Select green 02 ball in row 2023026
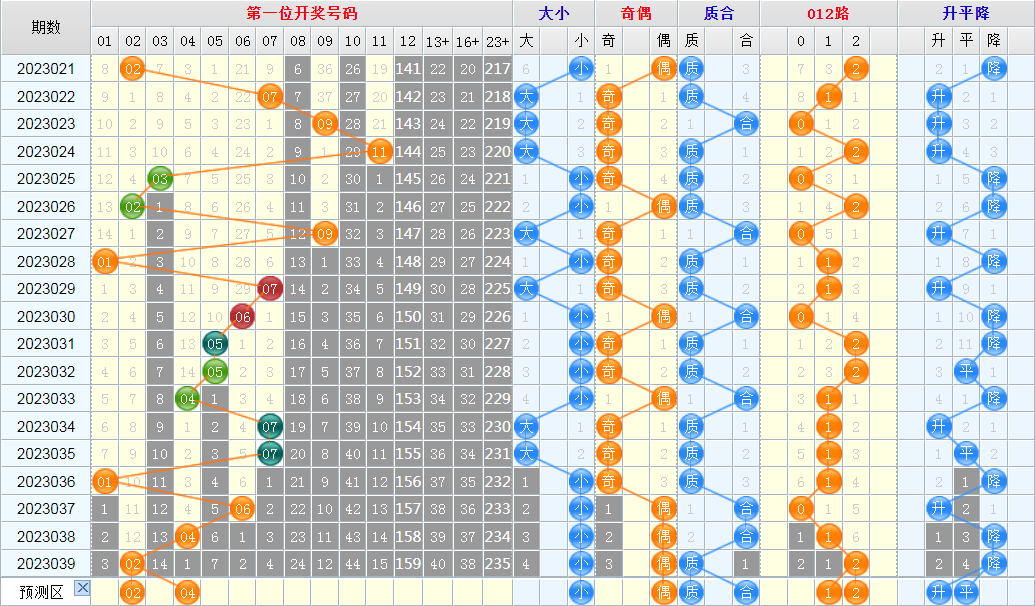The width and height of the screenshot is (1035, 606). [133, 207]
